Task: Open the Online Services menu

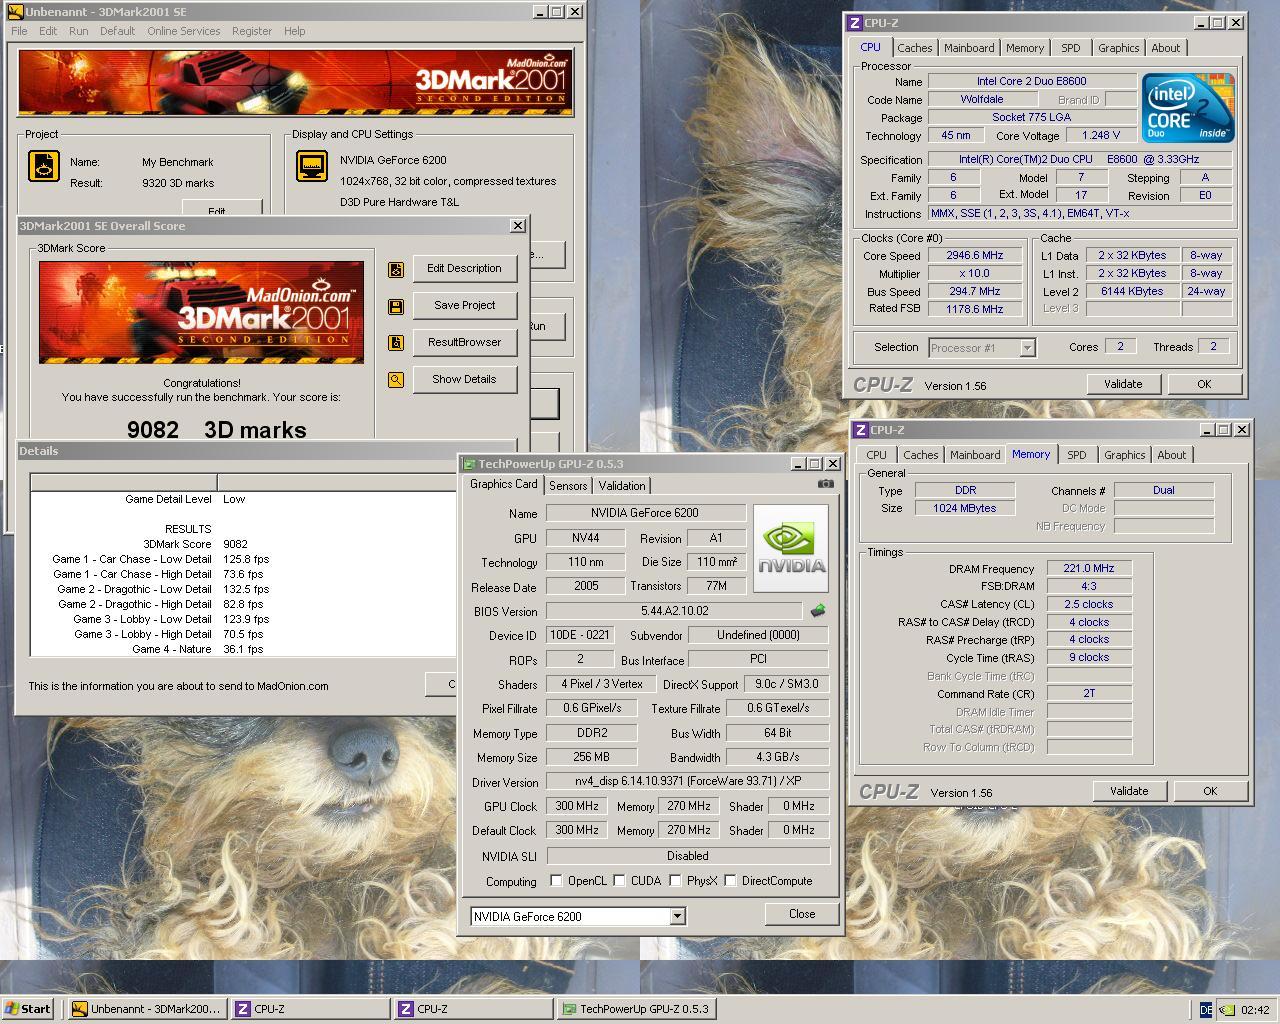Action: pyautogui.click(x=184, y=31)
